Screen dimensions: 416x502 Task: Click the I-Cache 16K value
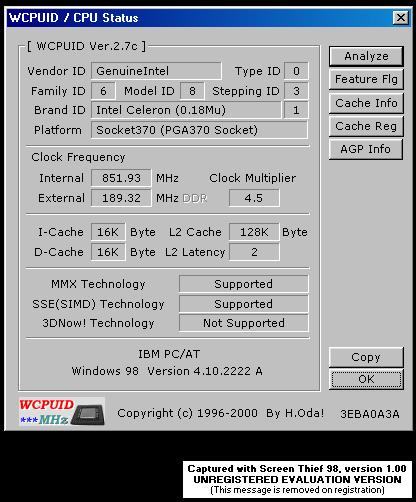click(108, 232)
